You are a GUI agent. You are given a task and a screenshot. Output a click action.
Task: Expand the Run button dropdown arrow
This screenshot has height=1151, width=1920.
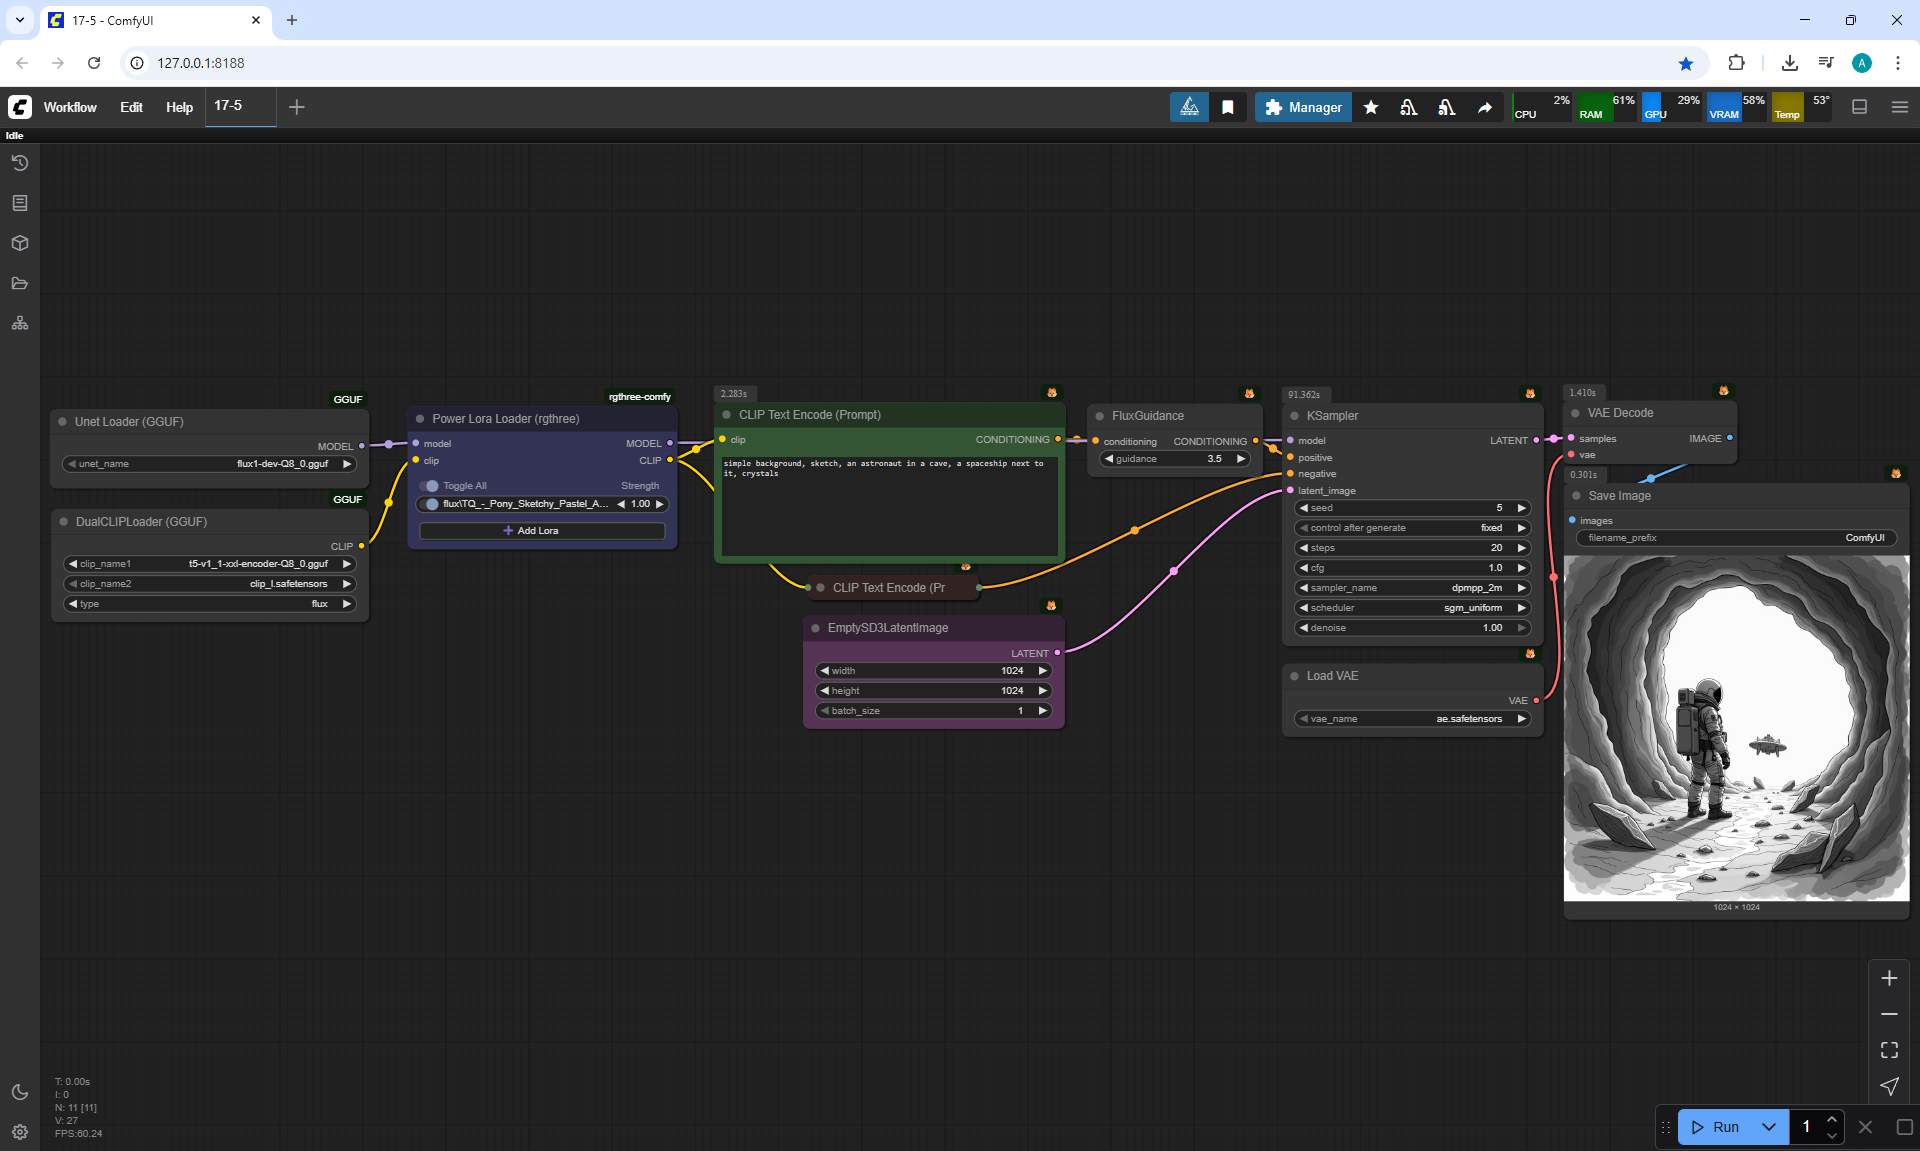[x=1768, y=1127]
